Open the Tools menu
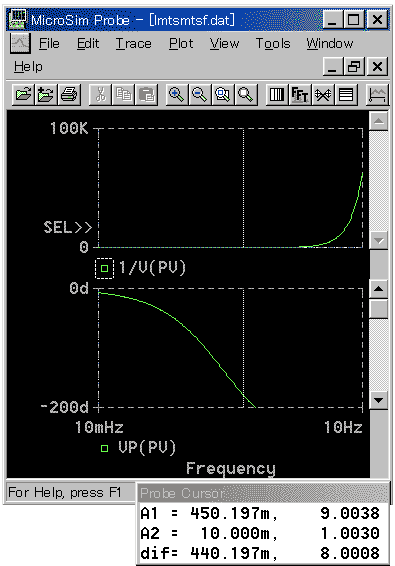 click(273, 44)
